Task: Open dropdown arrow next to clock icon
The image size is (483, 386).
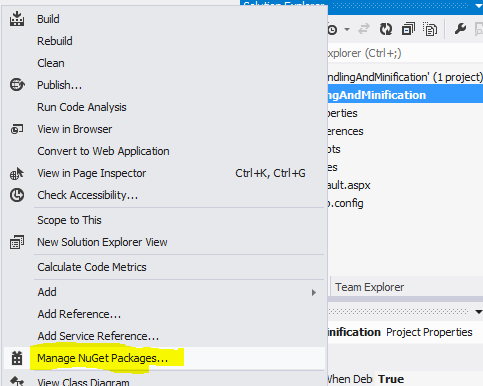Action: [x=347, y=30]
